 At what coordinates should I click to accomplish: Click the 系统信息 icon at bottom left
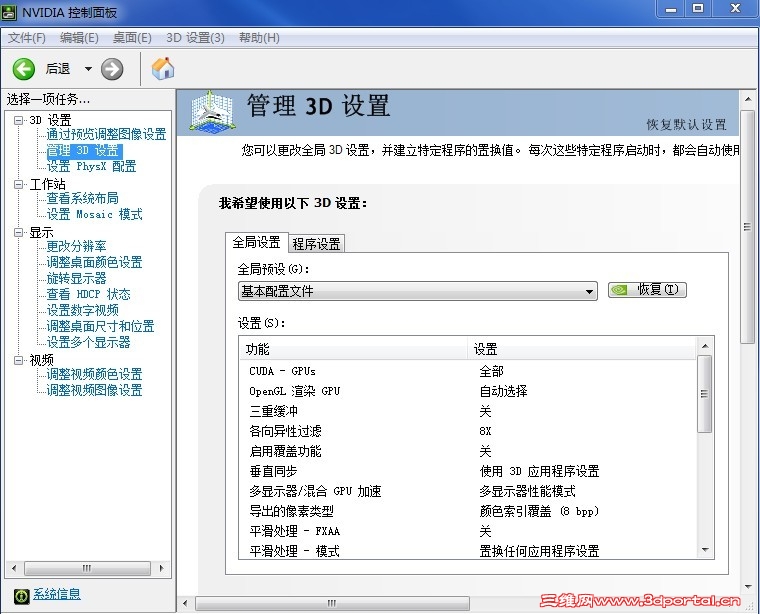pos(21,596)
